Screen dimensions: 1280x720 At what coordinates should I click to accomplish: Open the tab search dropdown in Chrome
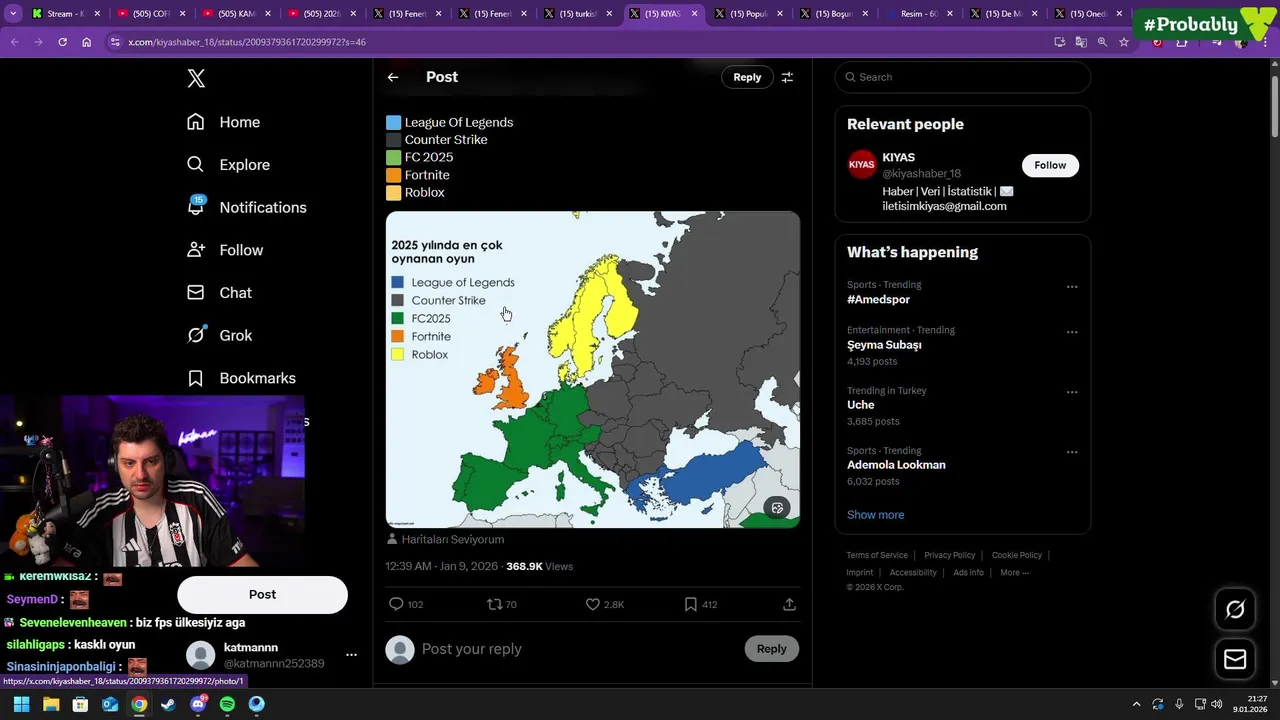click(x=13, y=14)
